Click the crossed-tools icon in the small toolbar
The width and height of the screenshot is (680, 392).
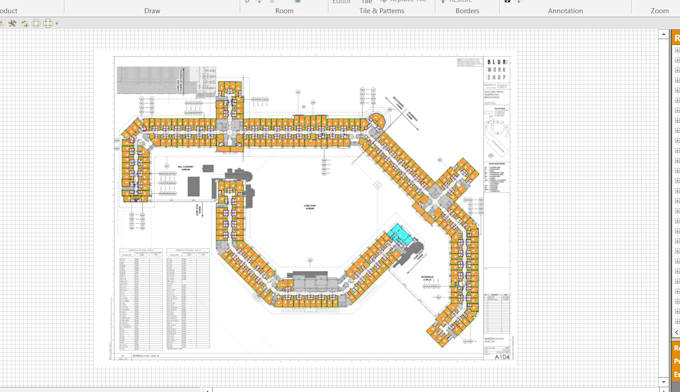click(x=12, y=23)
